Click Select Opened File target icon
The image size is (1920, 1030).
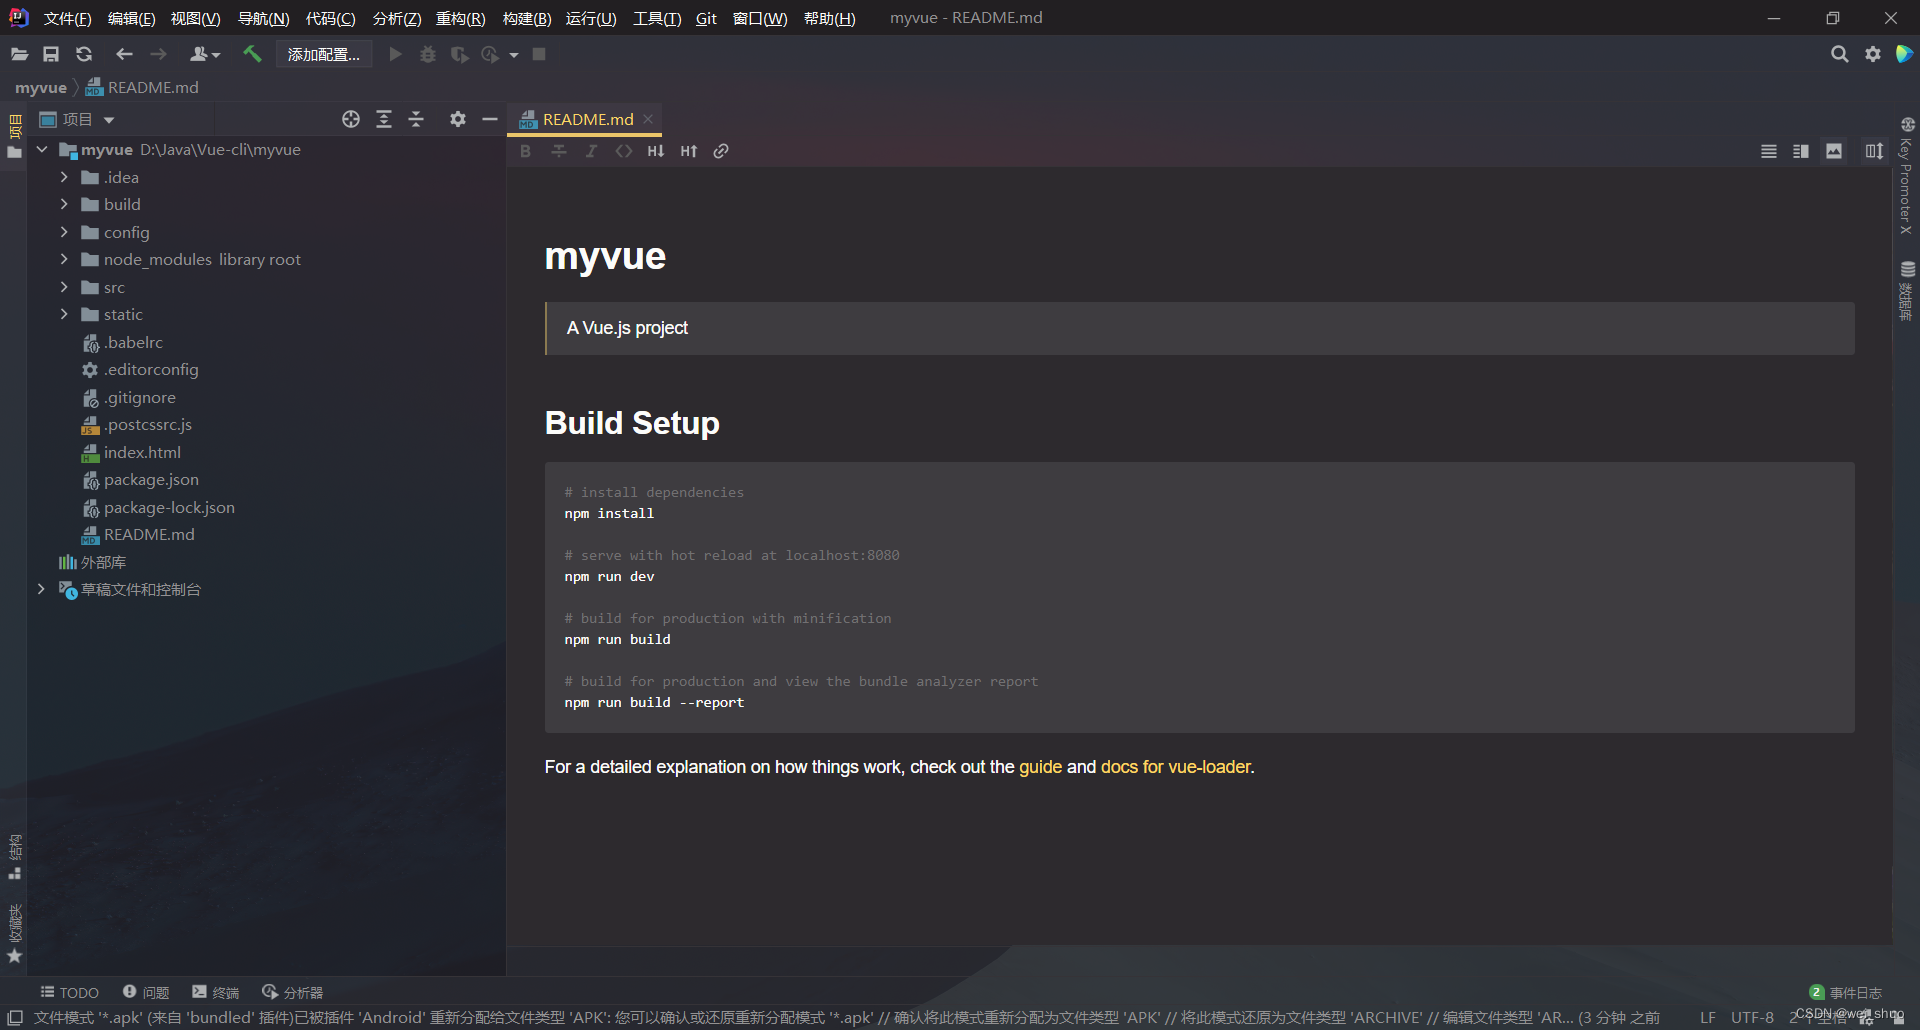[x=351, y=119]
